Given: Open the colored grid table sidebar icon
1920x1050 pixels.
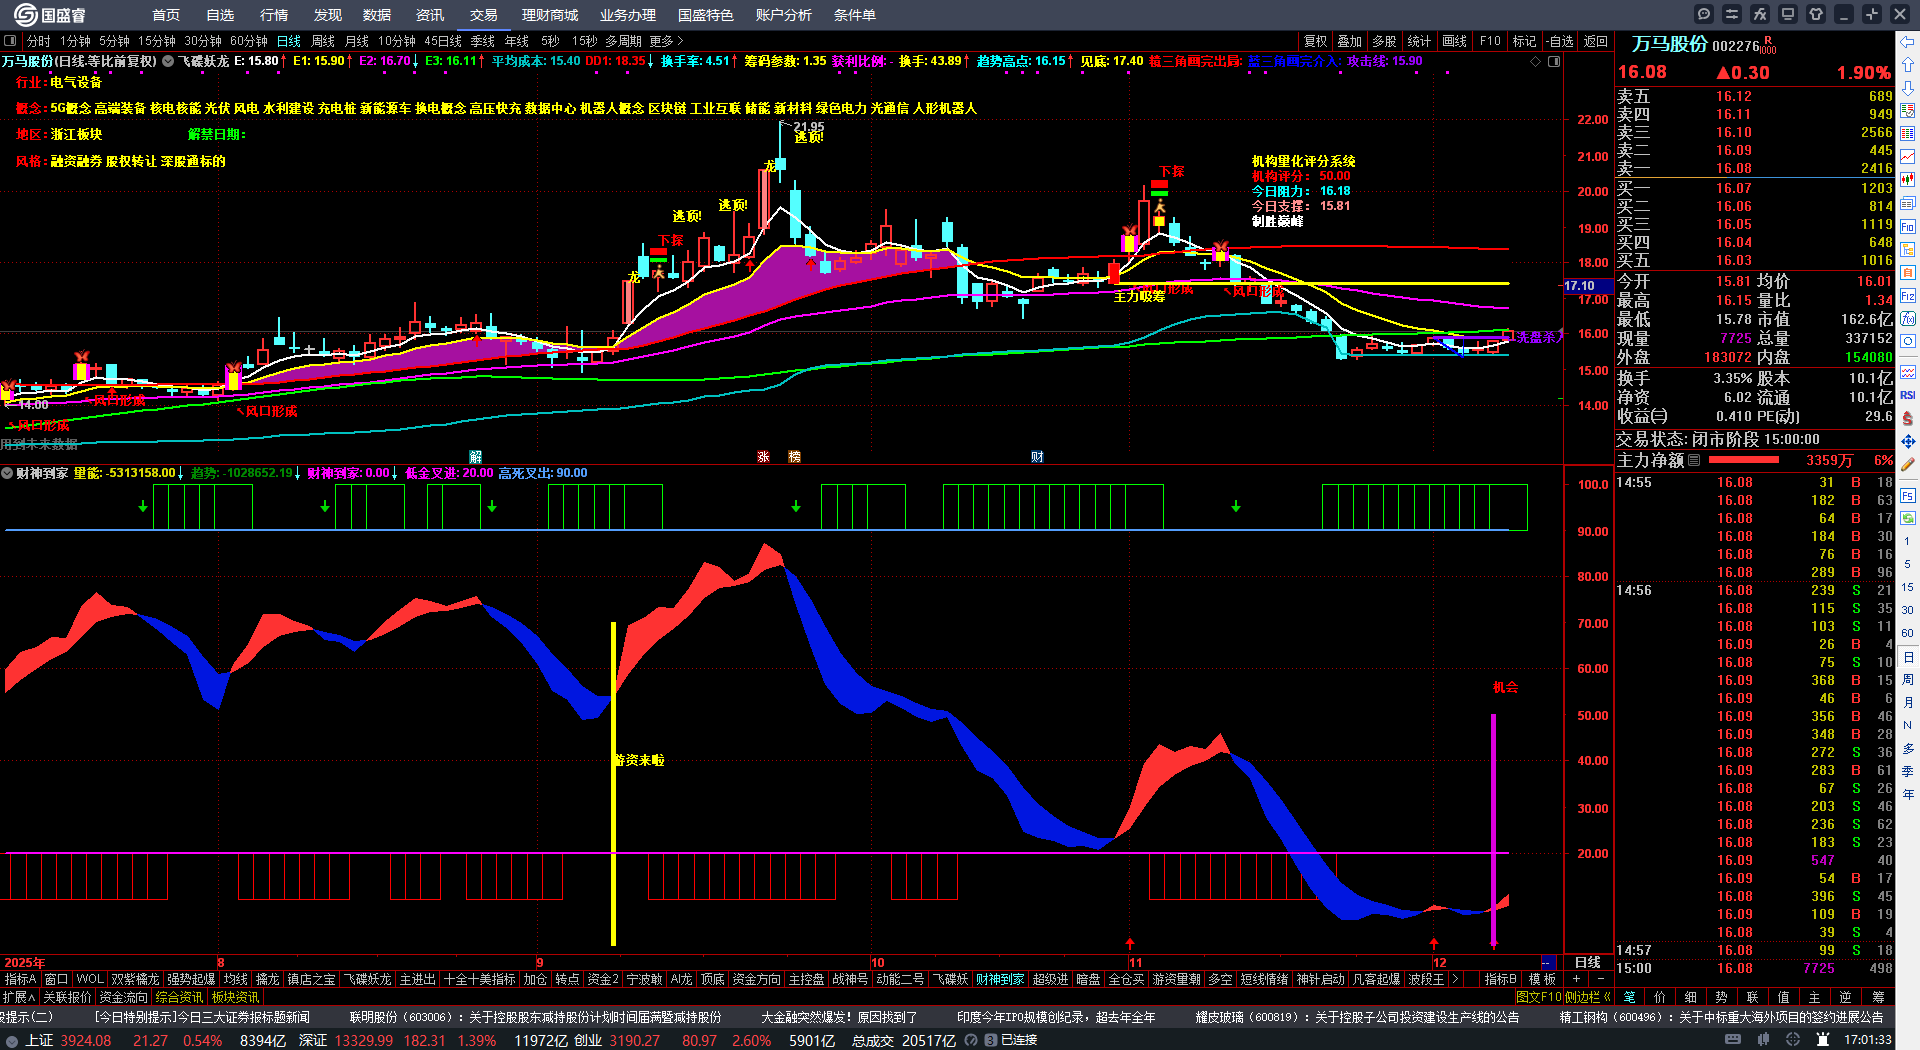Looking at the screenshot, I should pyautogui.click(x=1908, y=134).
